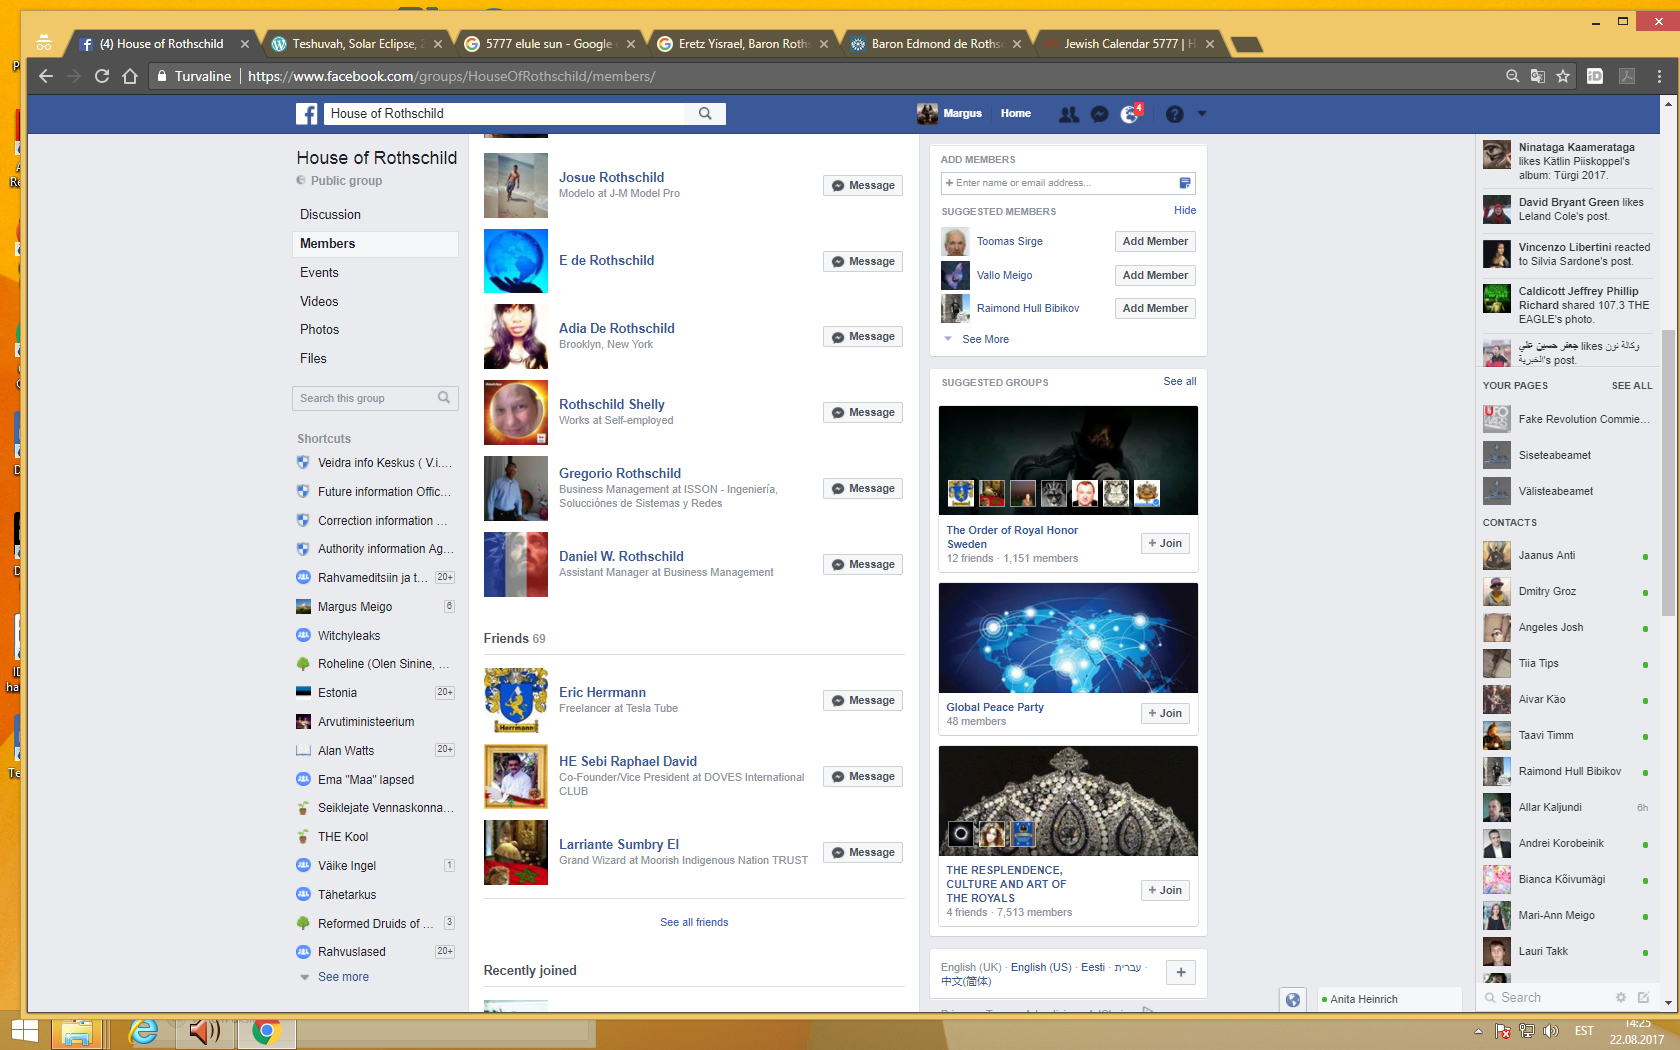This screenshot has height=1050, width=1680.
Task: Click the Facebook search magnifier button
Action: pos(705,114)
